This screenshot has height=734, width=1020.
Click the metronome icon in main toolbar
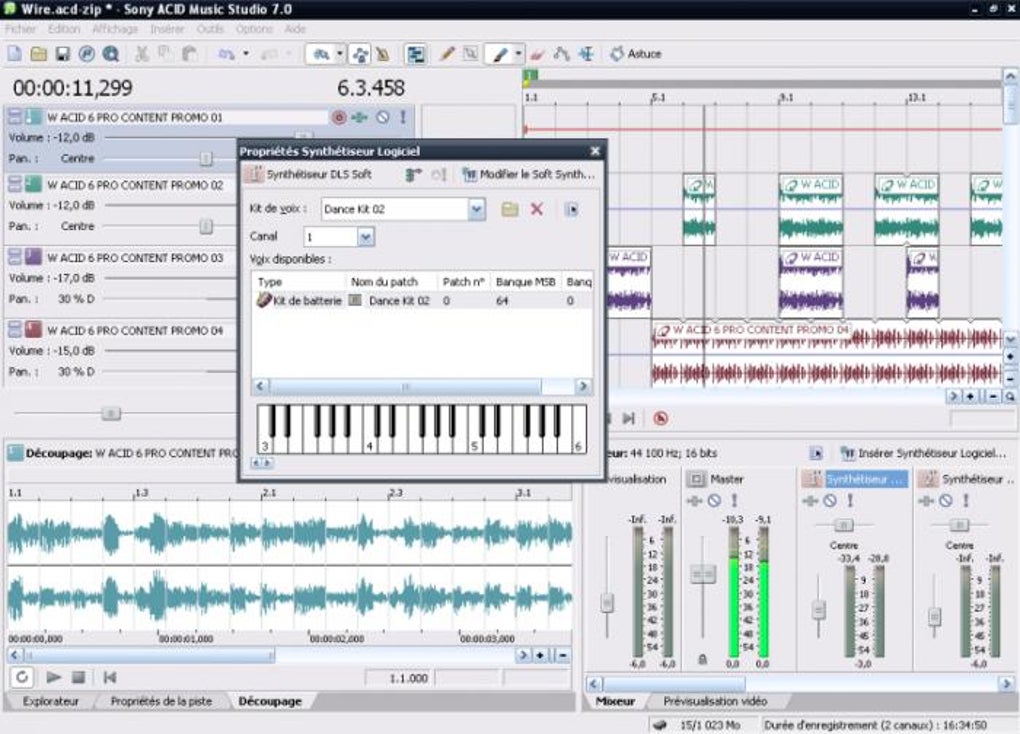pos(382,54)
